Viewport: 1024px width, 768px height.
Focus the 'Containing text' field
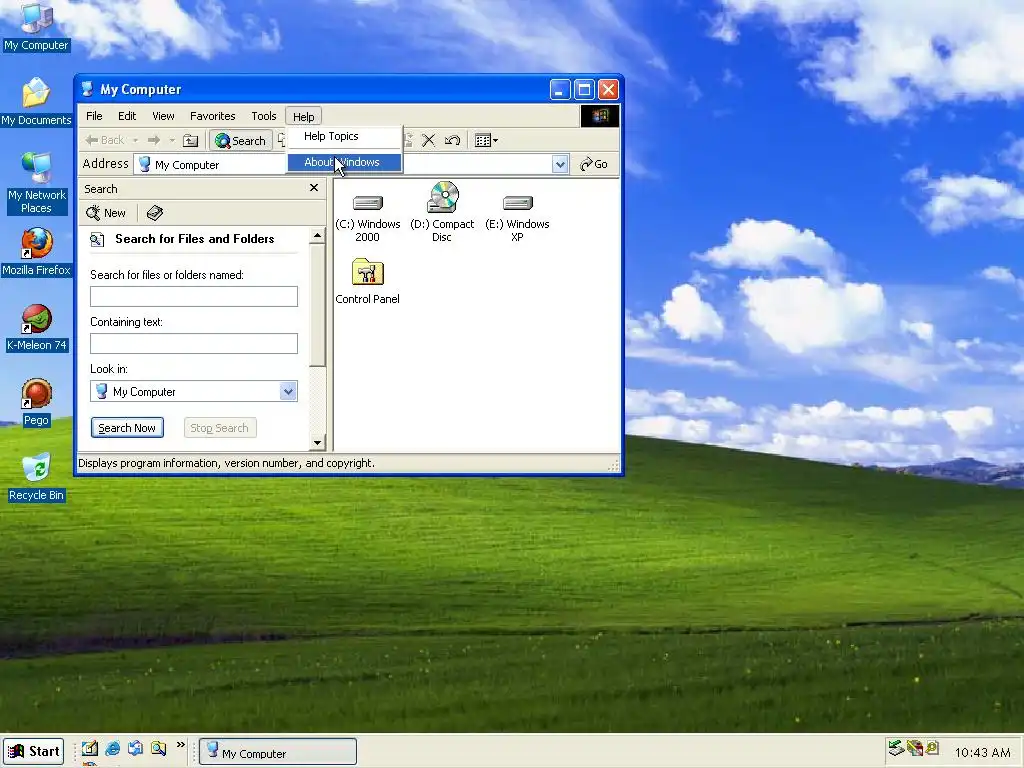pos(194,344)
